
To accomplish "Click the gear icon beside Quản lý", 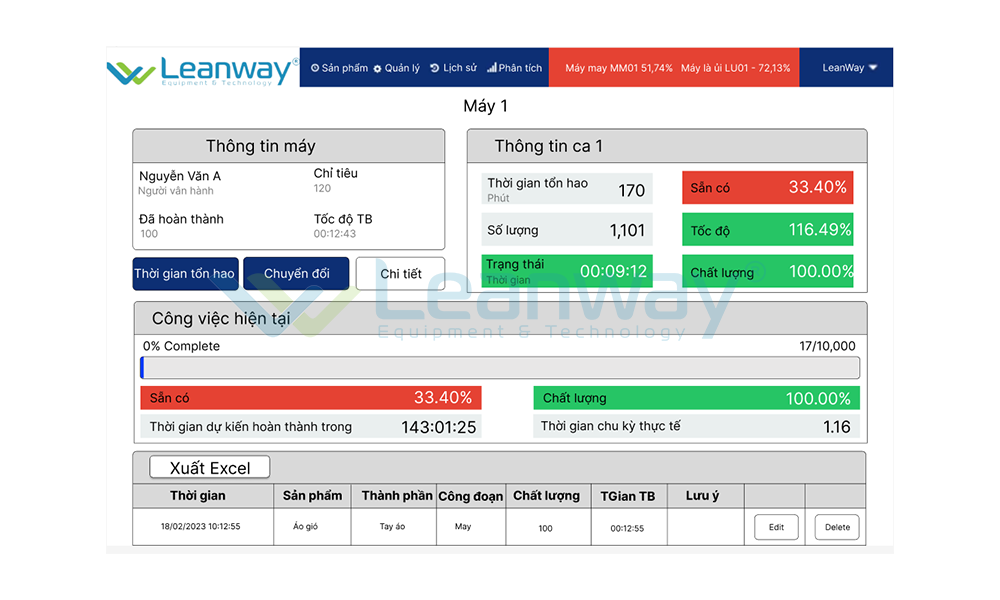I will click(378, 69).
